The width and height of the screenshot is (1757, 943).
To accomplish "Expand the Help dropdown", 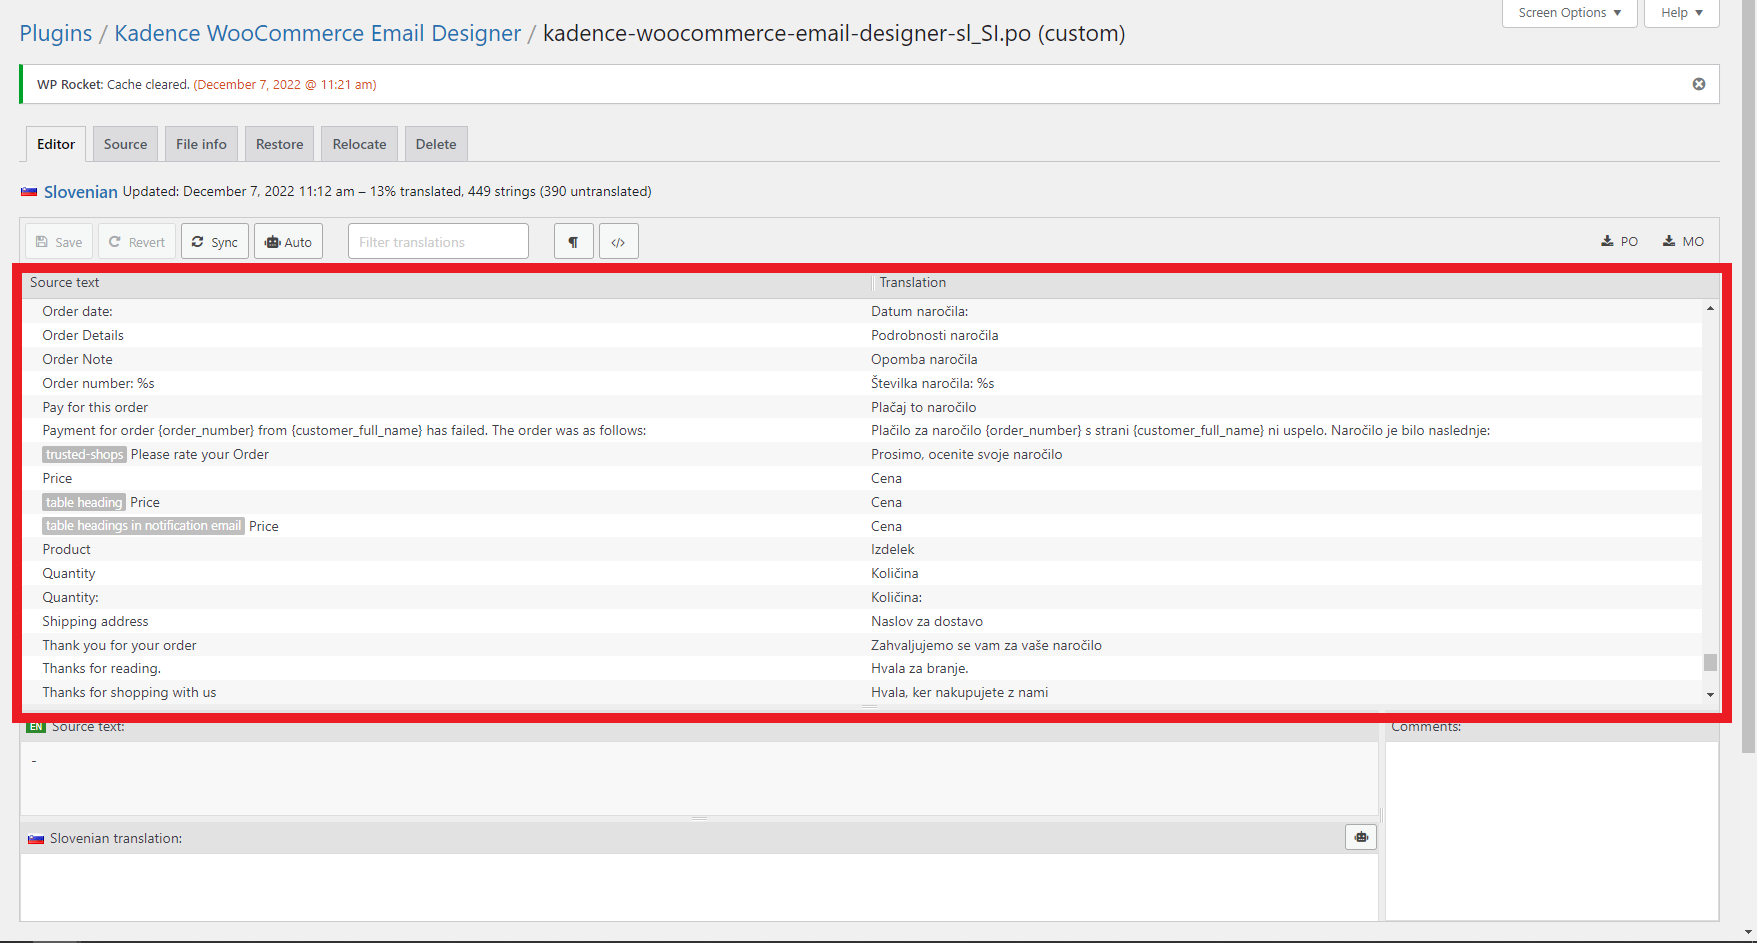I will coord(1682,13).
